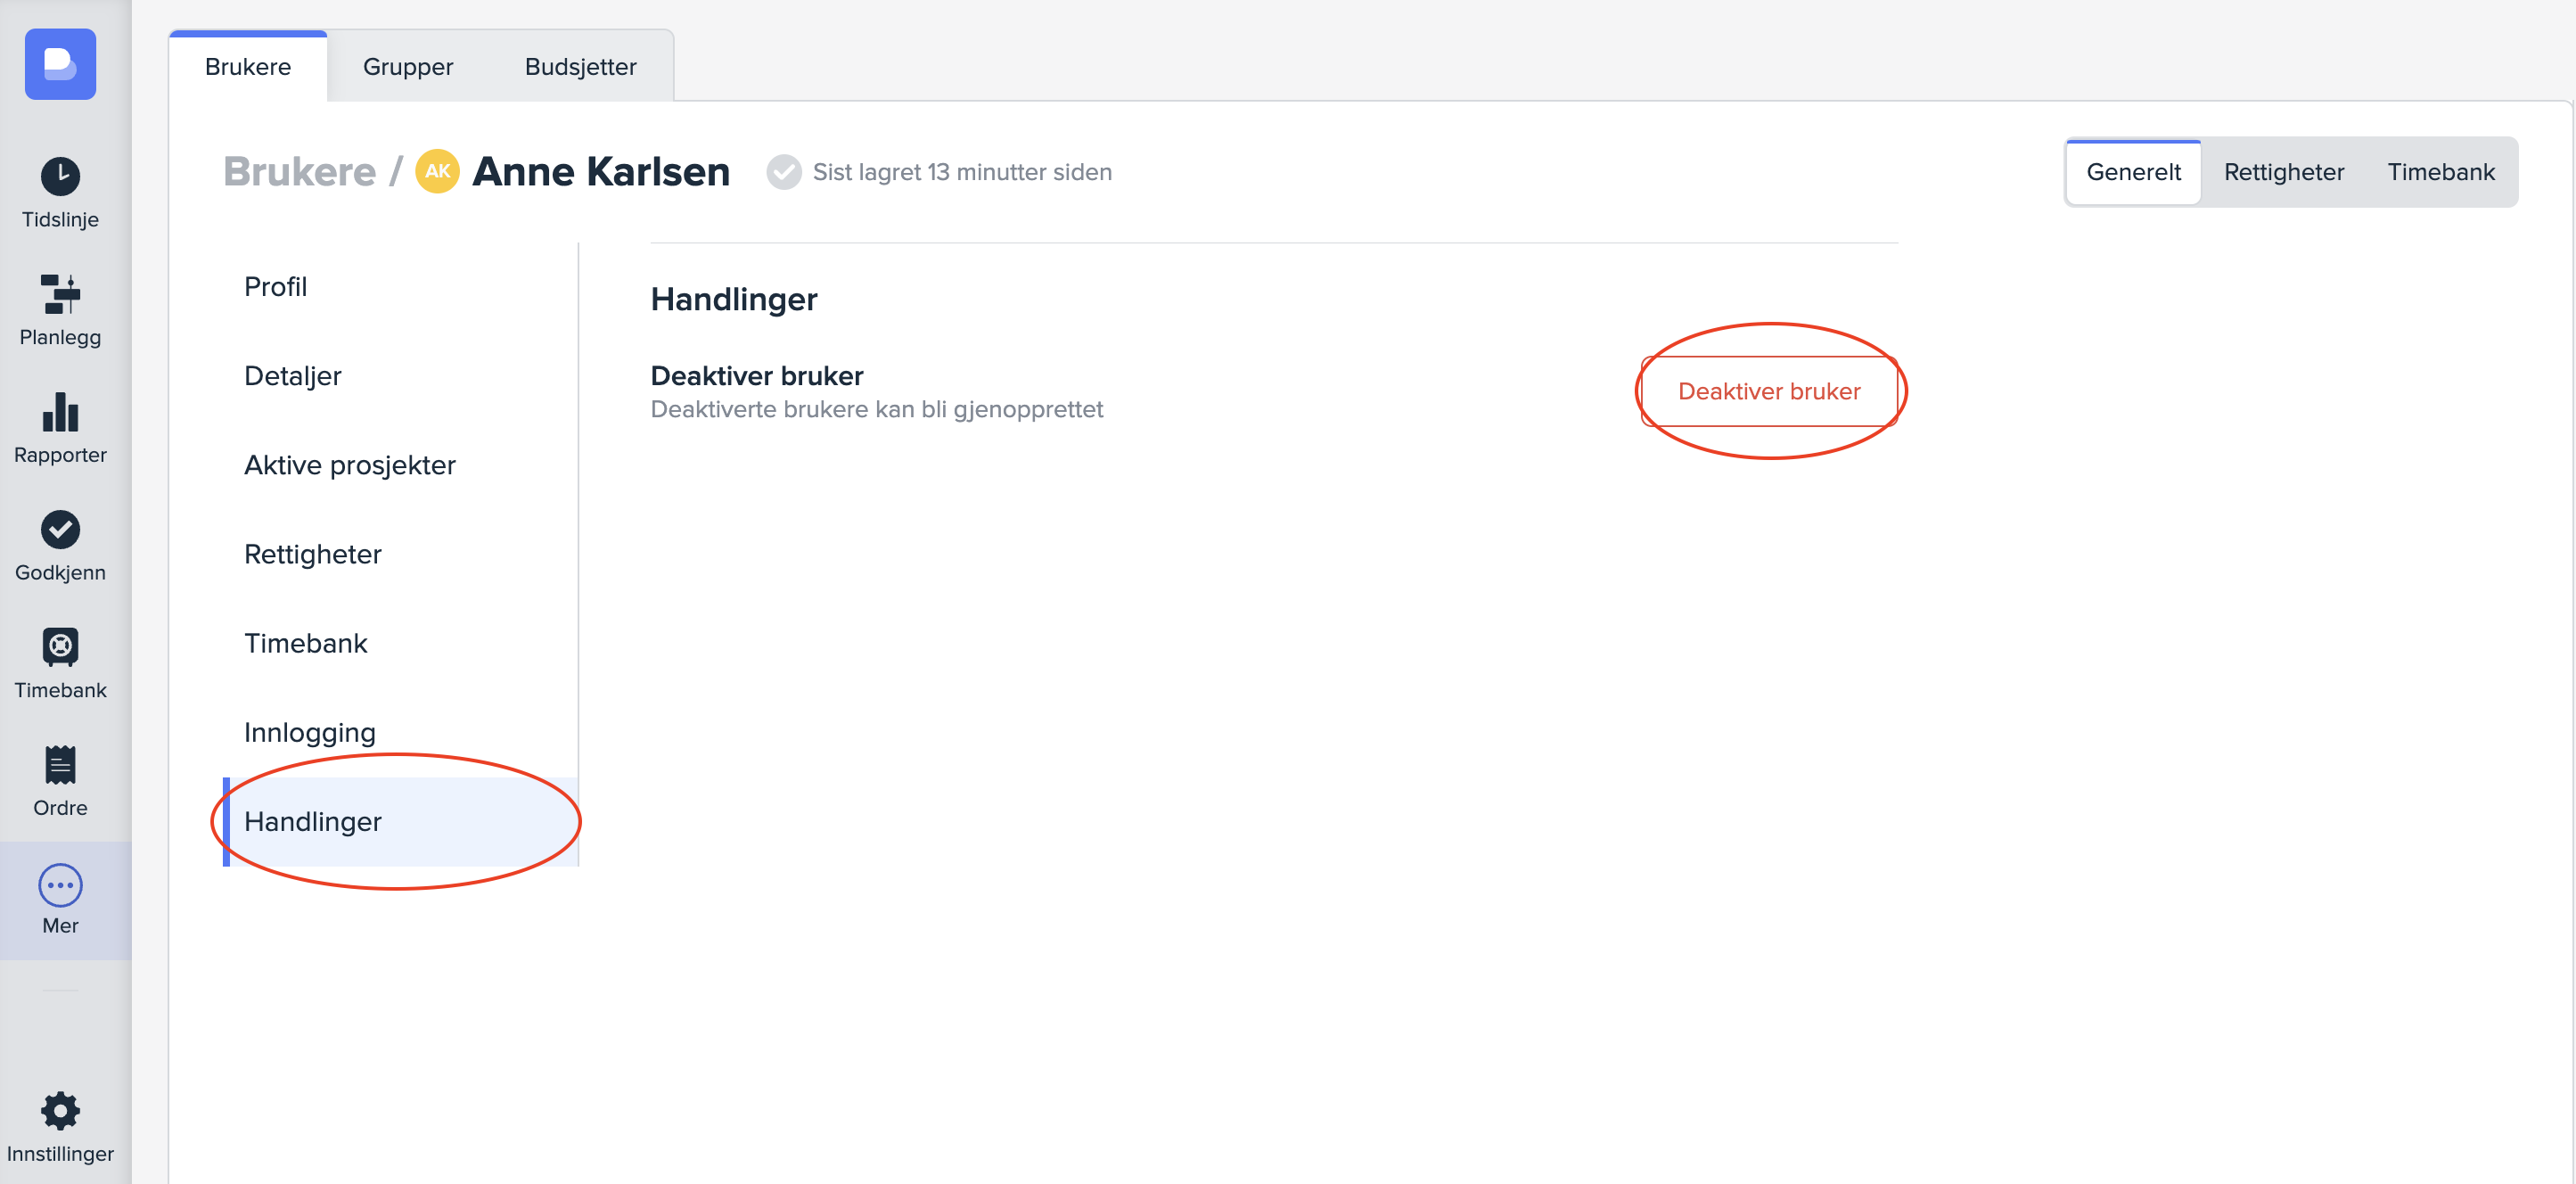Open the Planlegg planning icon
The height and width of the screenshot is (1184, 2576).
tap(60, 294)
